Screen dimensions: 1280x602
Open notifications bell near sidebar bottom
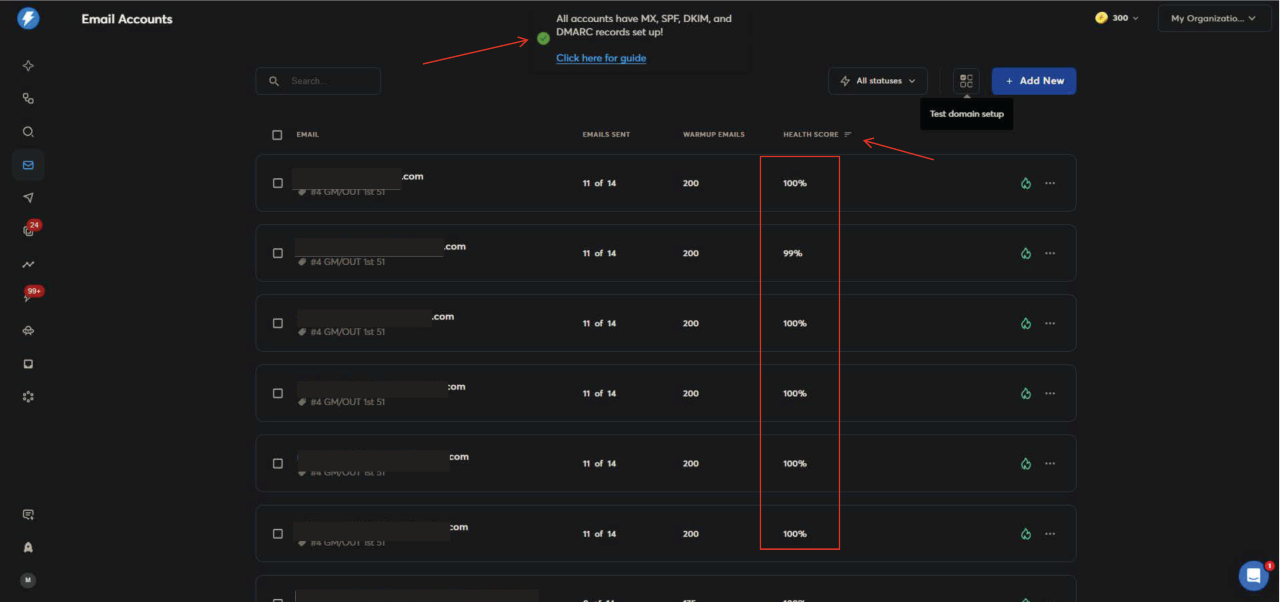coord(28,547)
